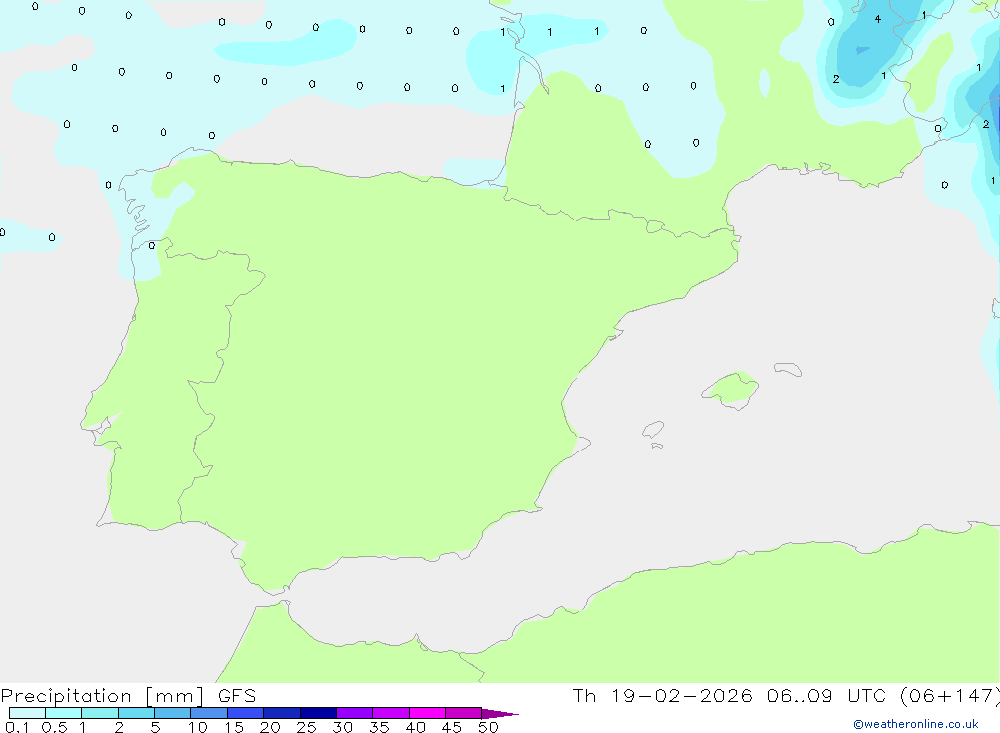Click the 20–25 mm dark blue swatch

click(x=282, y=713)
